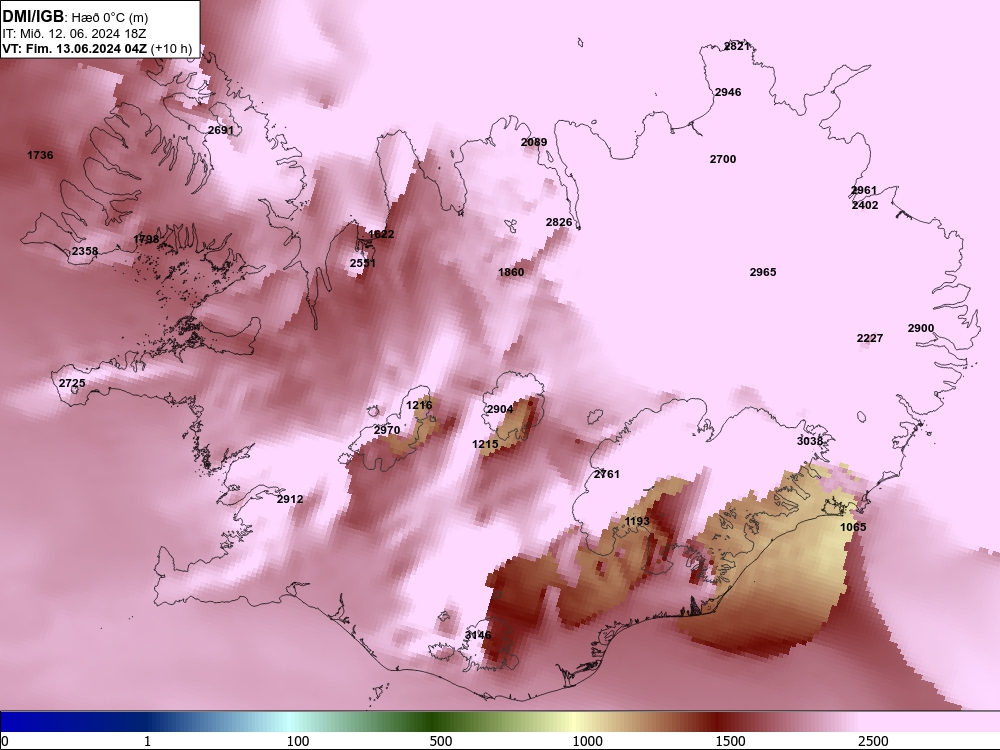1000x750 pixels.
Task: Select the 2691 height label
Action: click(221, 130)
